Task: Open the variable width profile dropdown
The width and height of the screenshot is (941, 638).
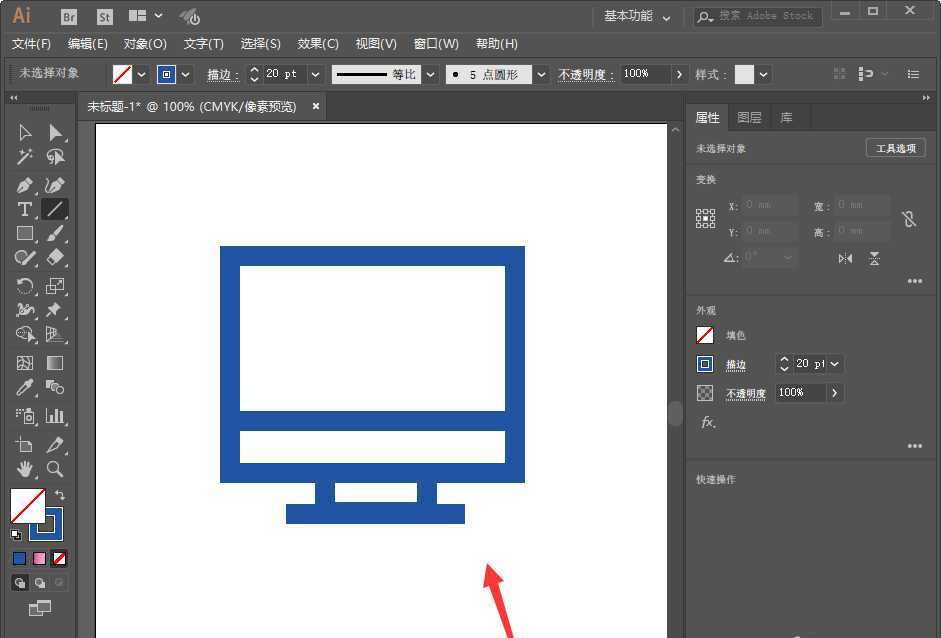Action: tap(430, 74)
